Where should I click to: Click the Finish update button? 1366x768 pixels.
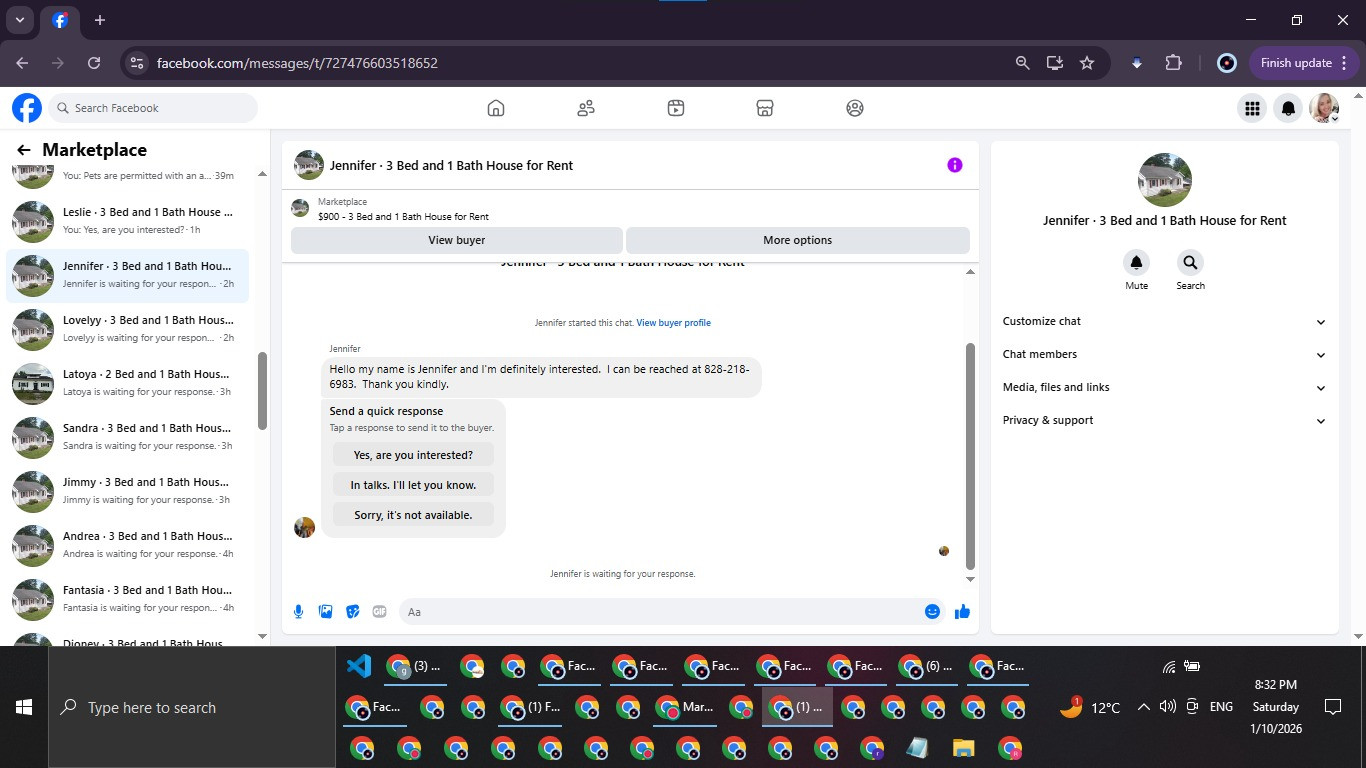click(1304, 63)
